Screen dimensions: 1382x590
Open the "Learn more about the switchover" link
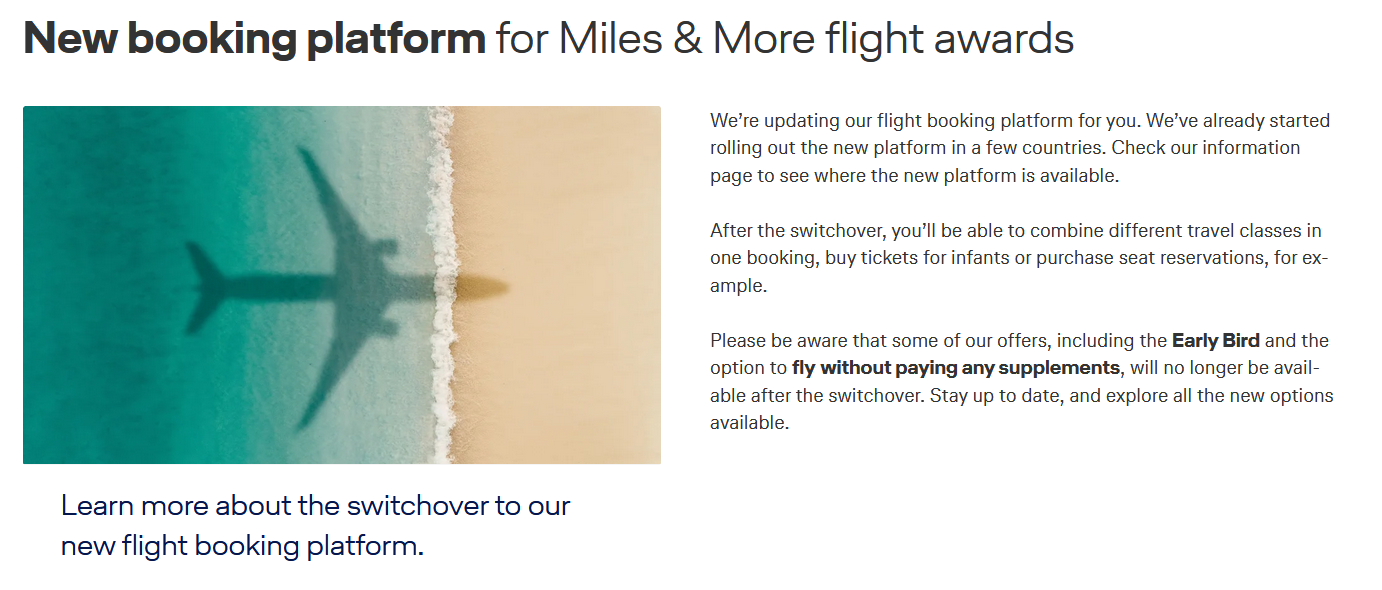[315, 505]
